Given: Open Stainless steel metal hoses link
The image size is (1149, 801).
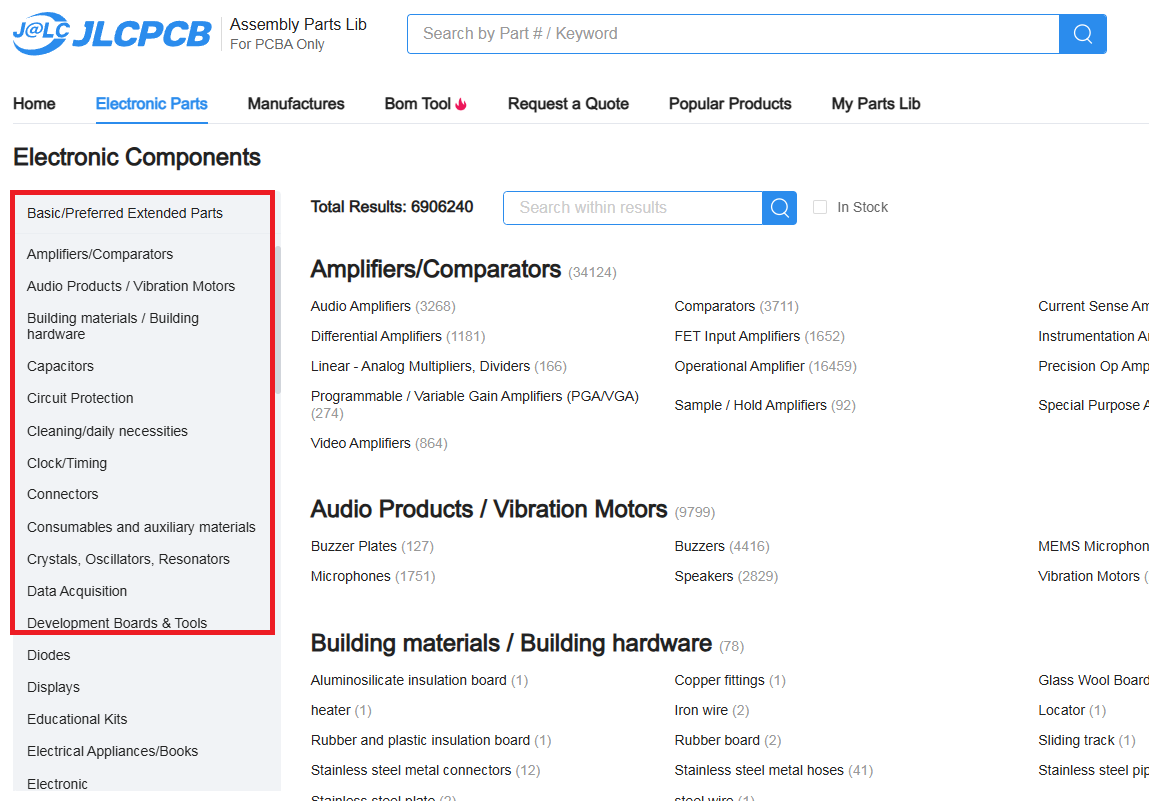Looking at the screenshot, I should coord(774,771).
